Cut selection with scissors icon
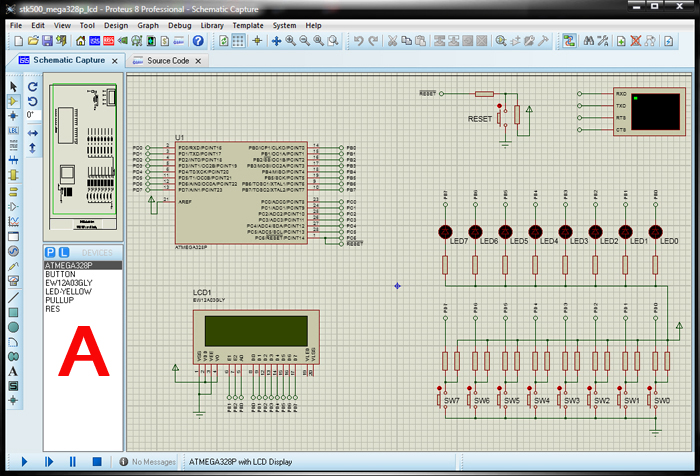The image size is (700, 476). [392, 41]
